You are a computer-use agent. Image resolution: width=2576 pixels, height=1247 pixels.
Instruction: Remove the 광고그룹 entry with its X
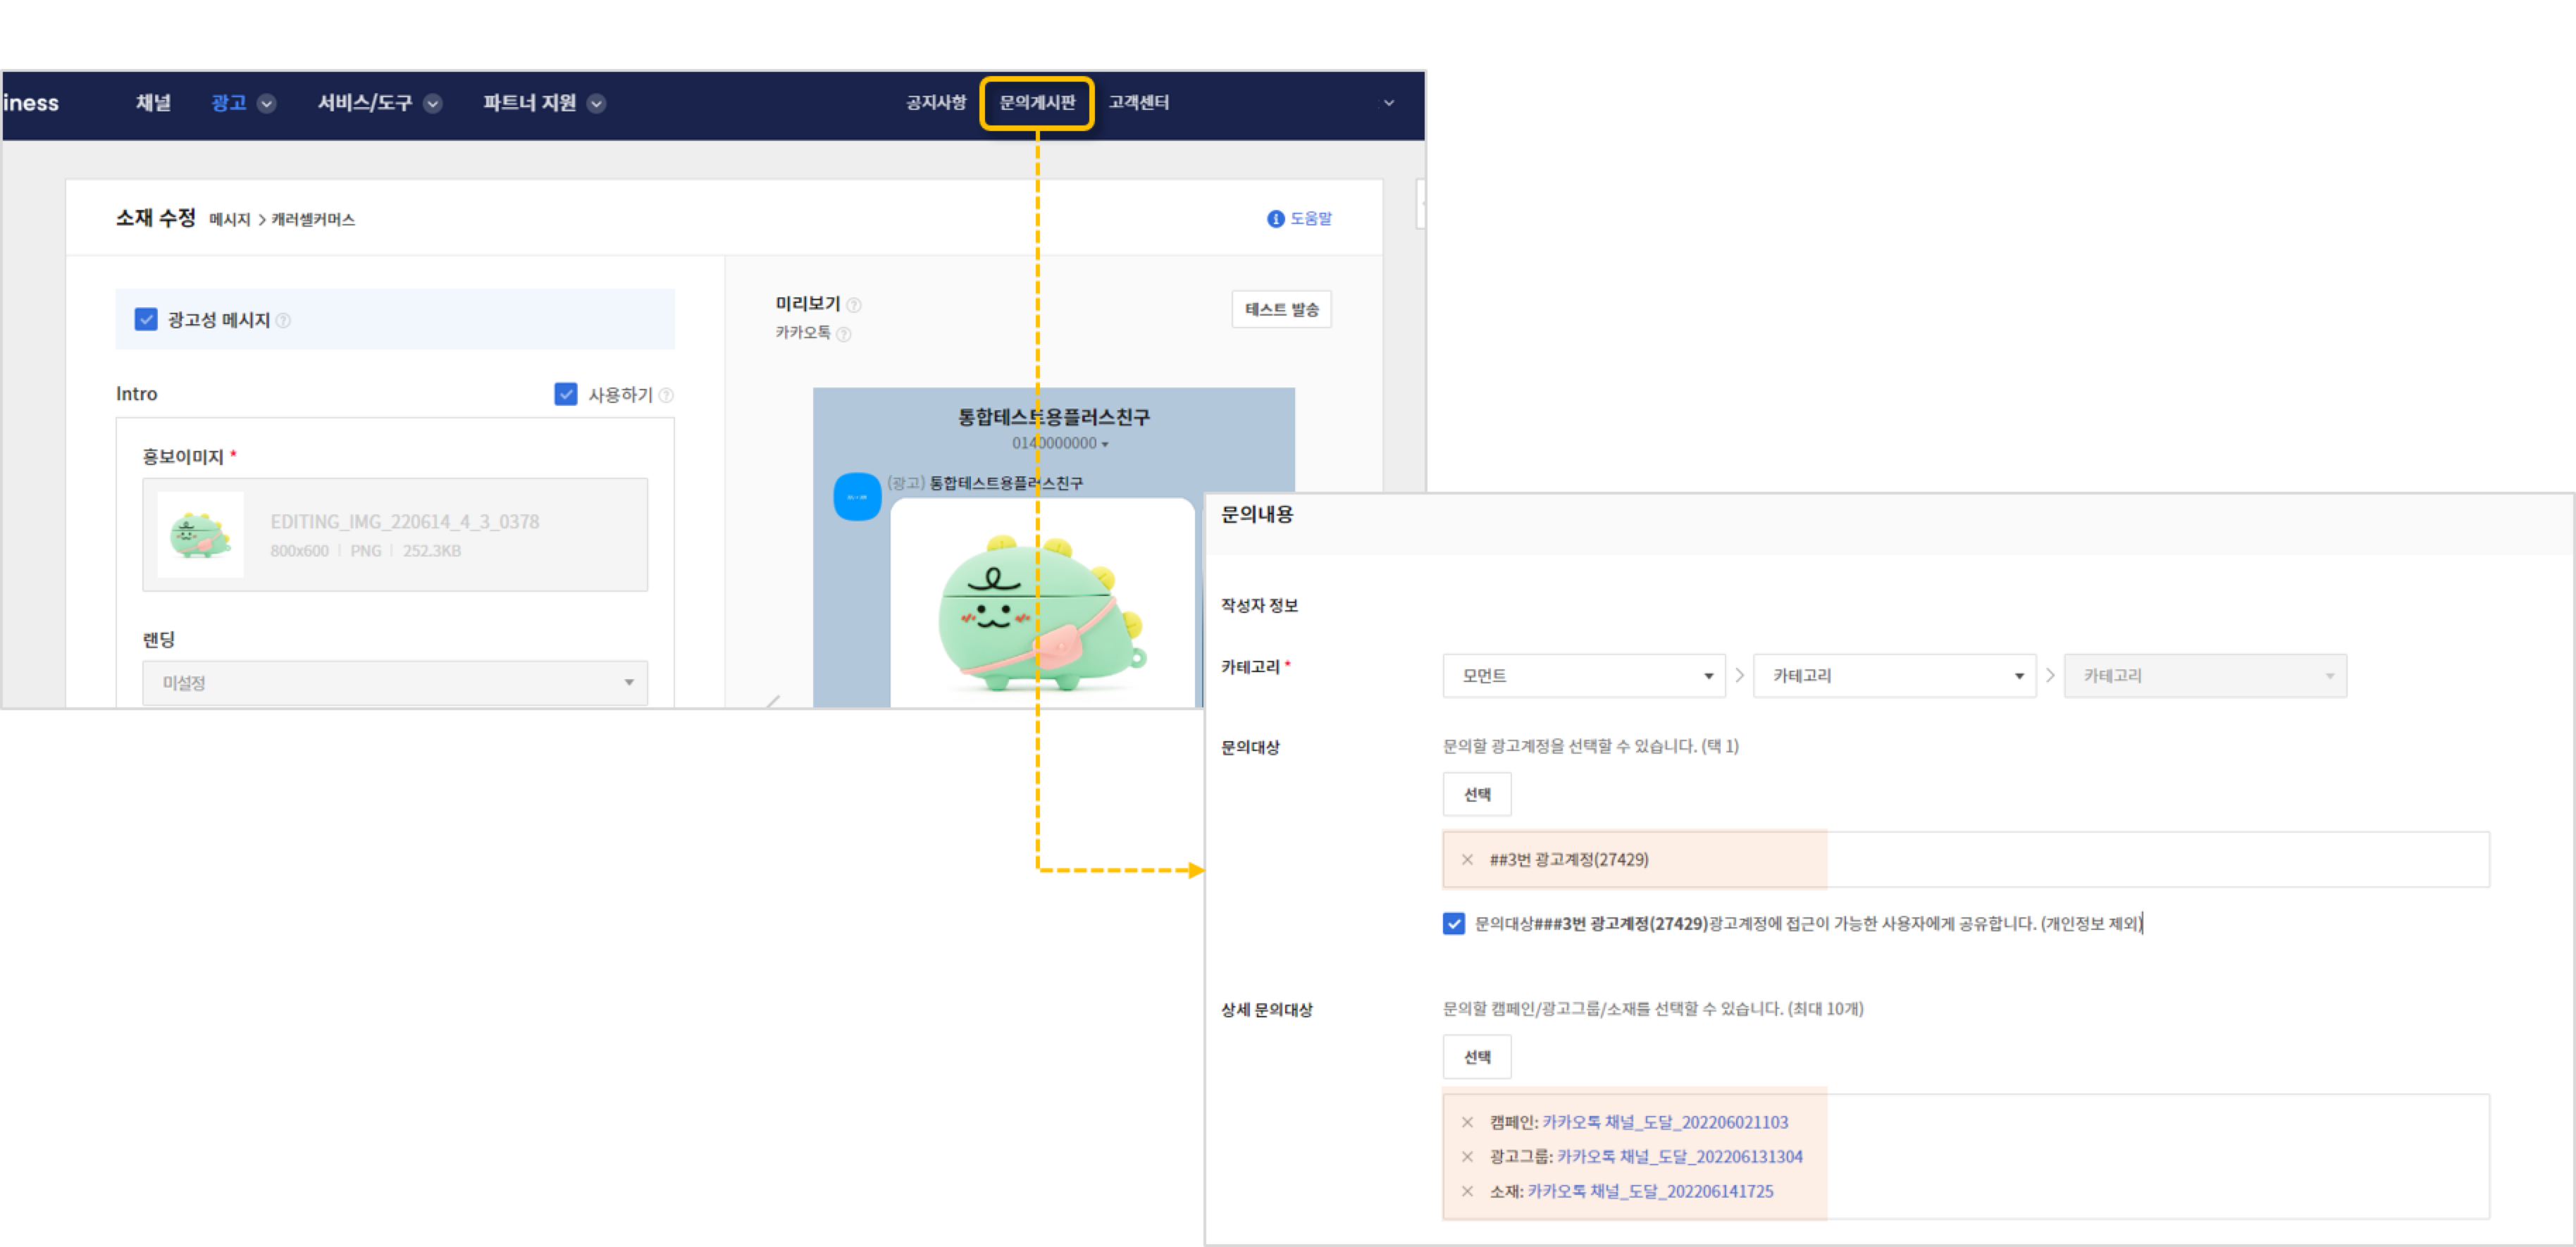(x=1467, y=1157)
